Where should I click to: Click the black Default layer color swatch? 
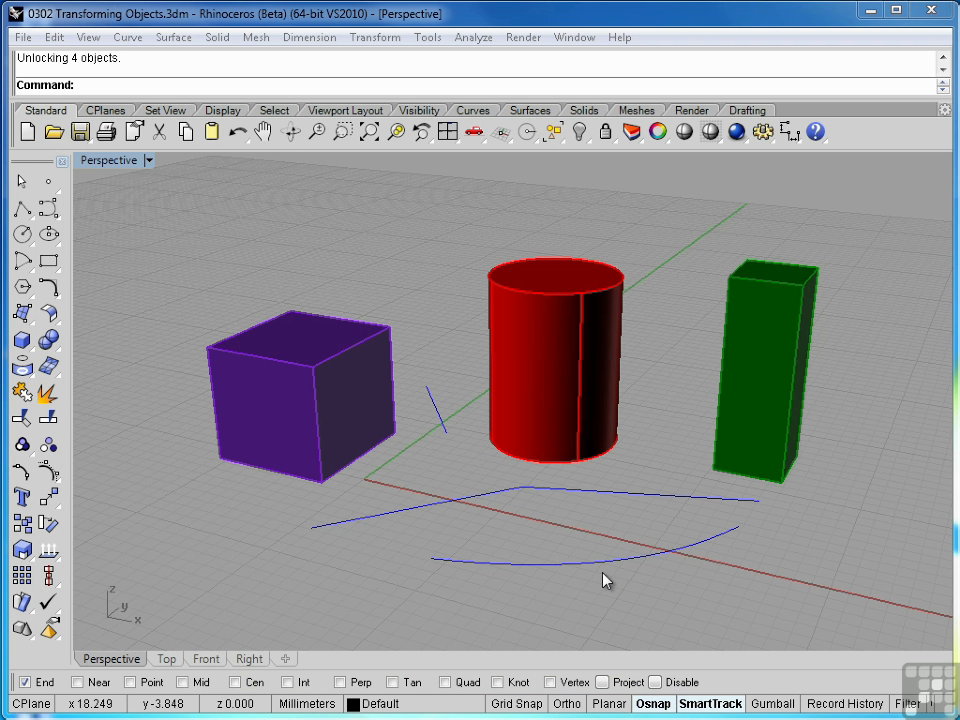pyautogui.click(x=353, y=705)
